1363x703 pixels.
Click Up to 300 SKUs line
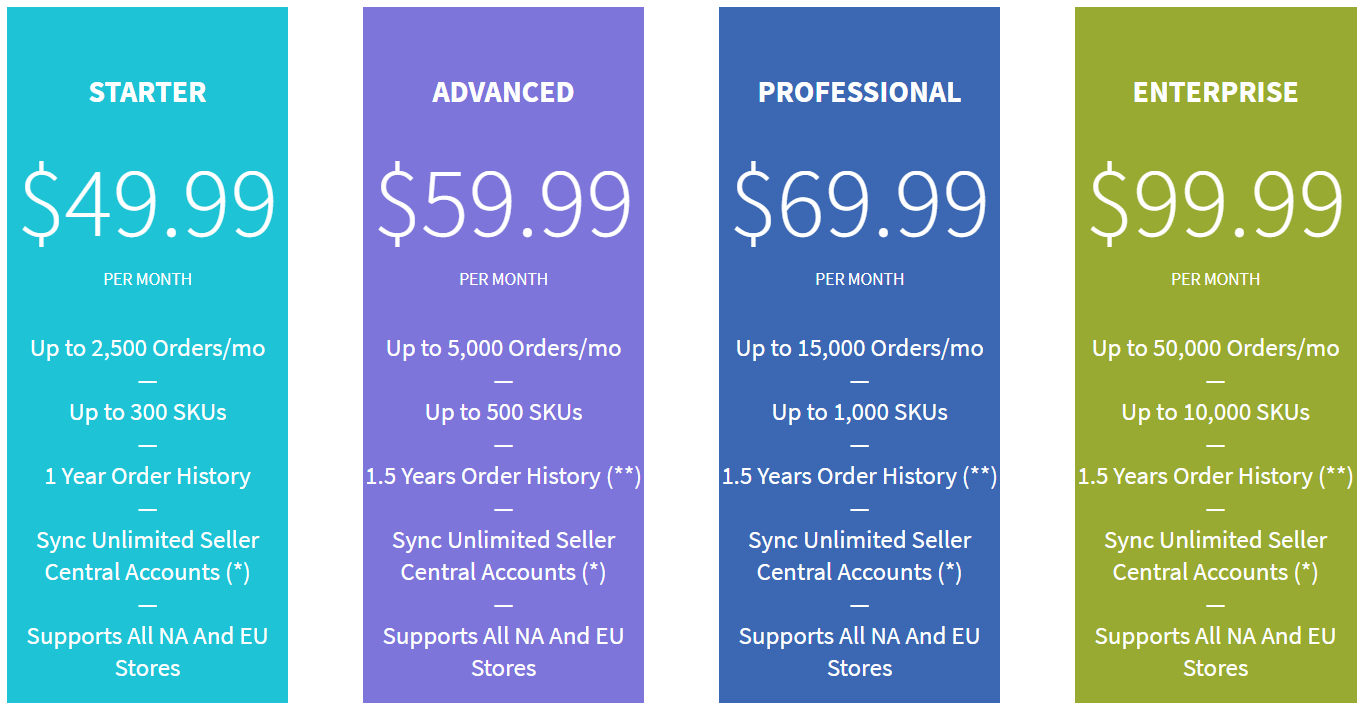tap(147, 412)
